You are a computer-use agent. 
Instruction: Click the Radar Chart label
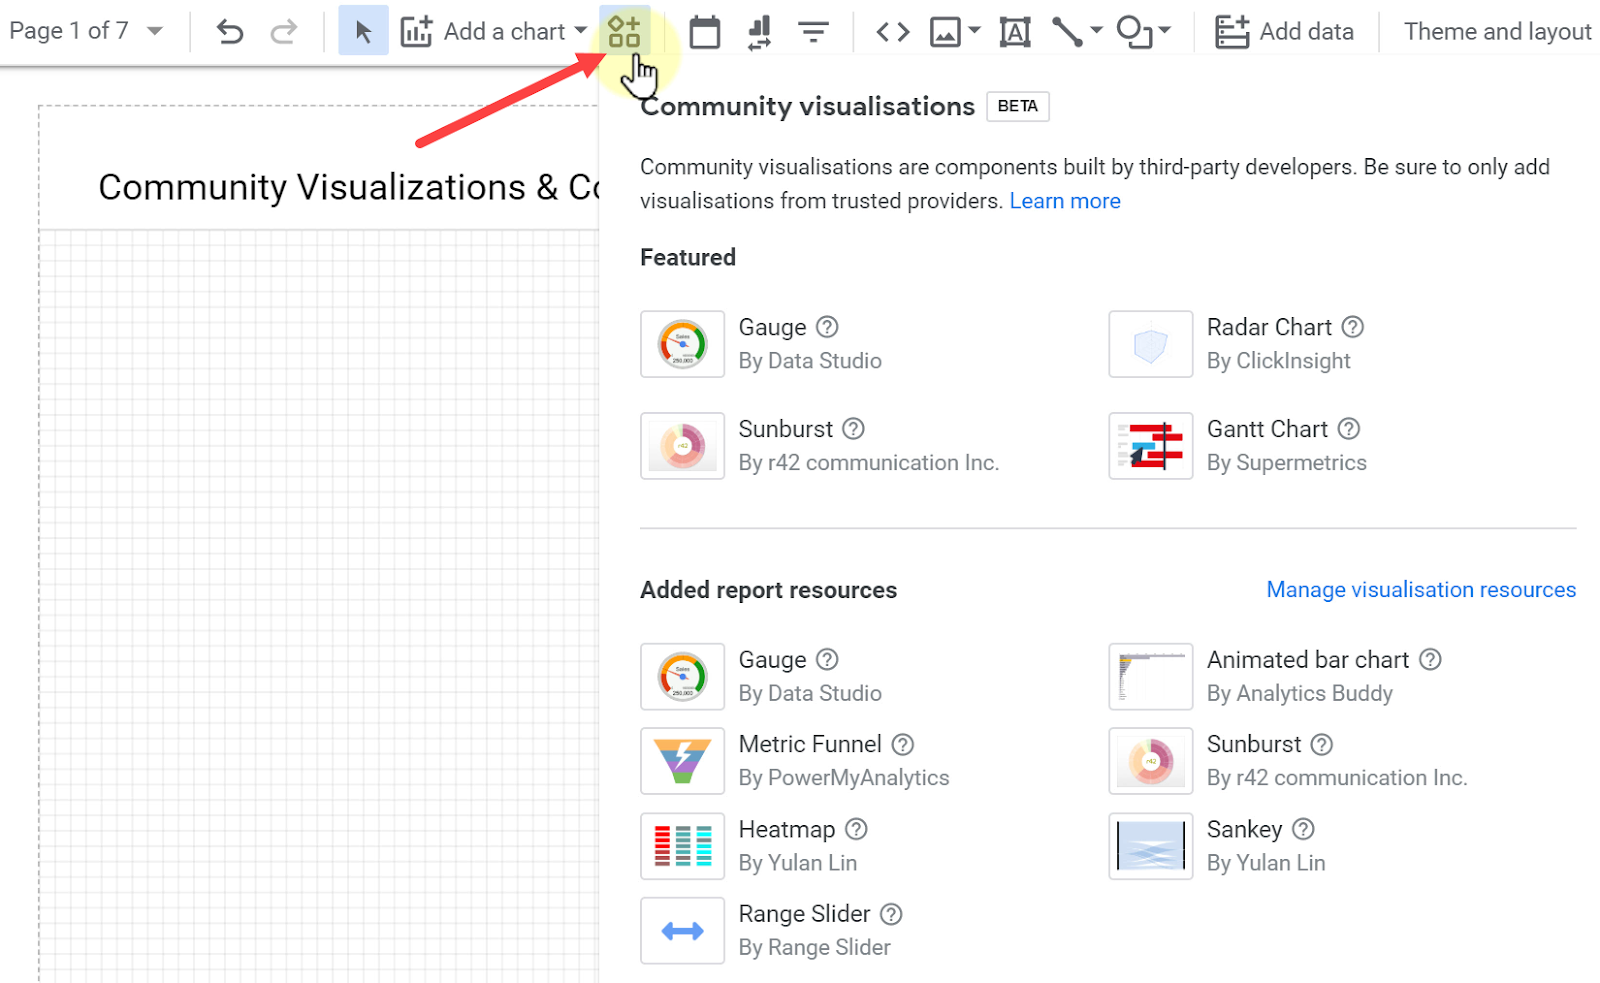(1269, 327)
